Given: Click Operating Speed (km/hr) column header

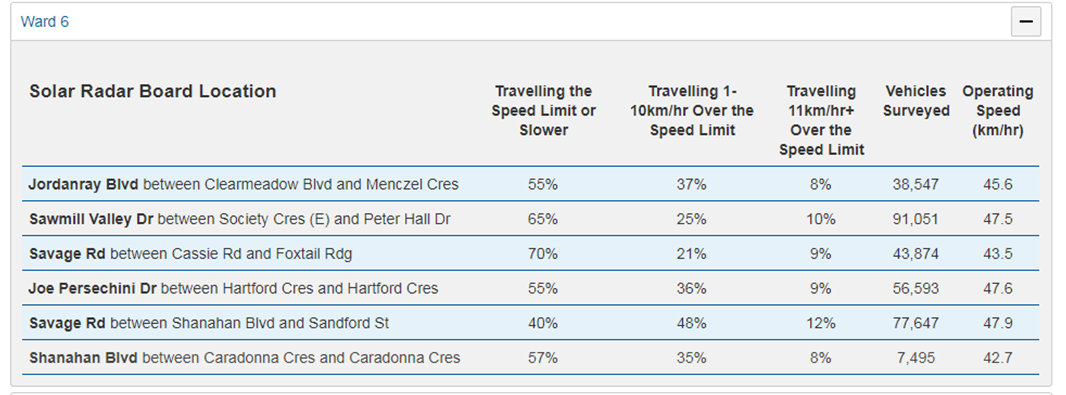Looking at the screenshot, I should (x=997, y=110).
